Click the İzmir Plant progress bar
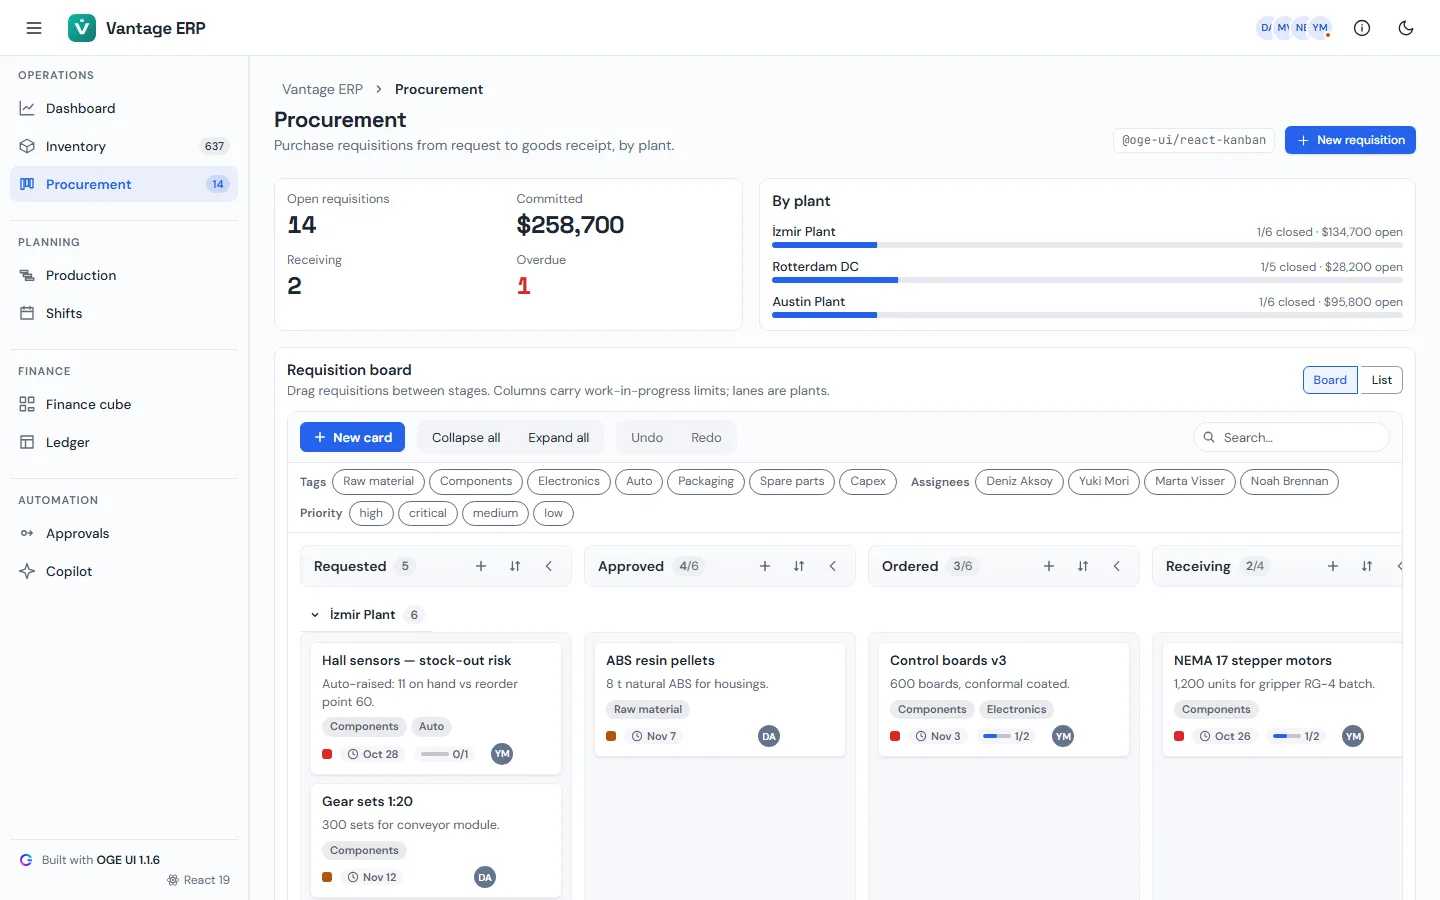This screenshot has height=900, width=1440. tap(1087, 245)
